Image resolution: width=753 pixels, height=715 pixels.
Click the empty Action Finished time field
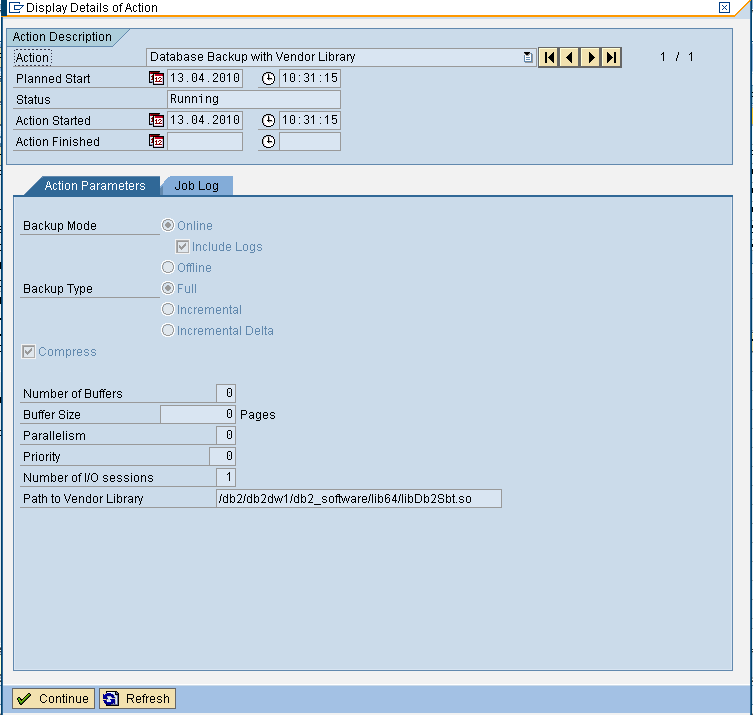(x=310, y=141)
